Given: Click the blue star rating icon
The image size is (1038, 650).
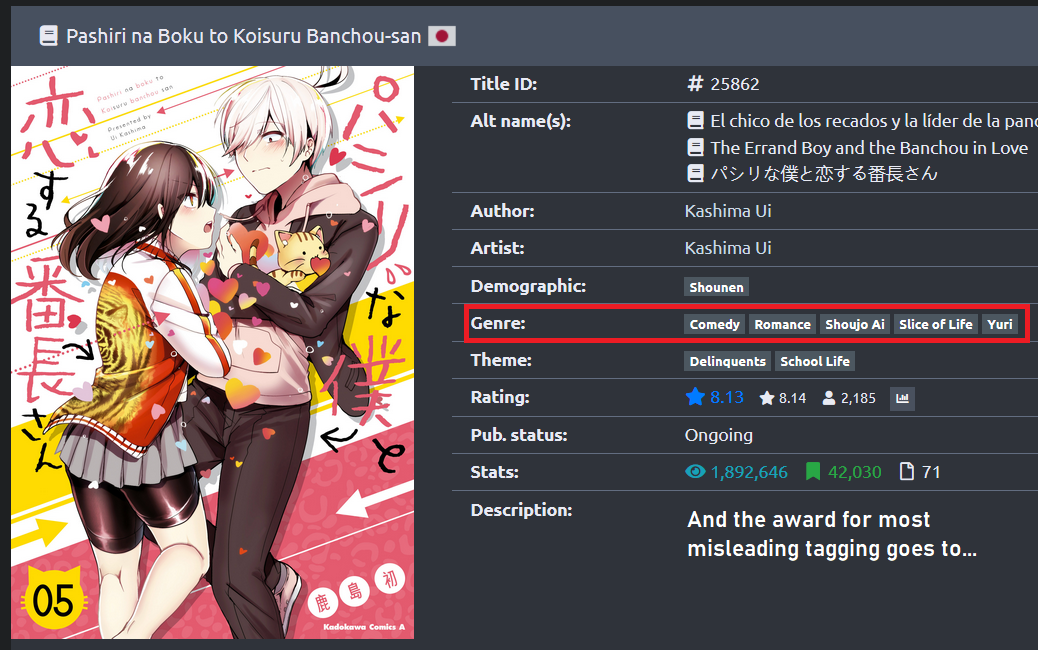Looking at the screenshot, I should click(695, 397).
